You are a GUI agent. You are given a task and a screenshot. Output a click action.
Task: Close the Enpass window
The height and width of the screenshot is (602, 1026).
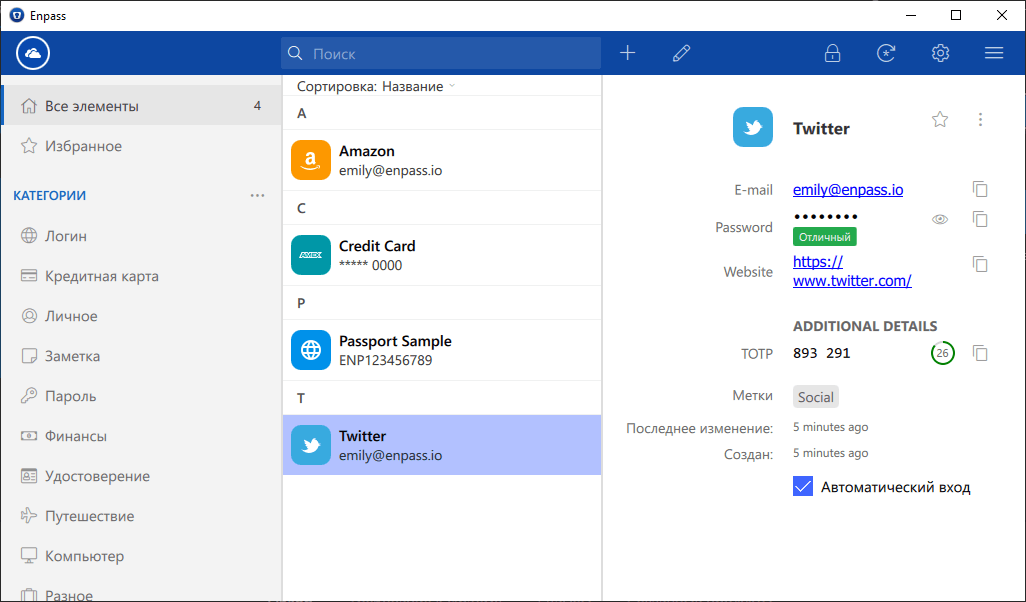(x=1002, y=15)
